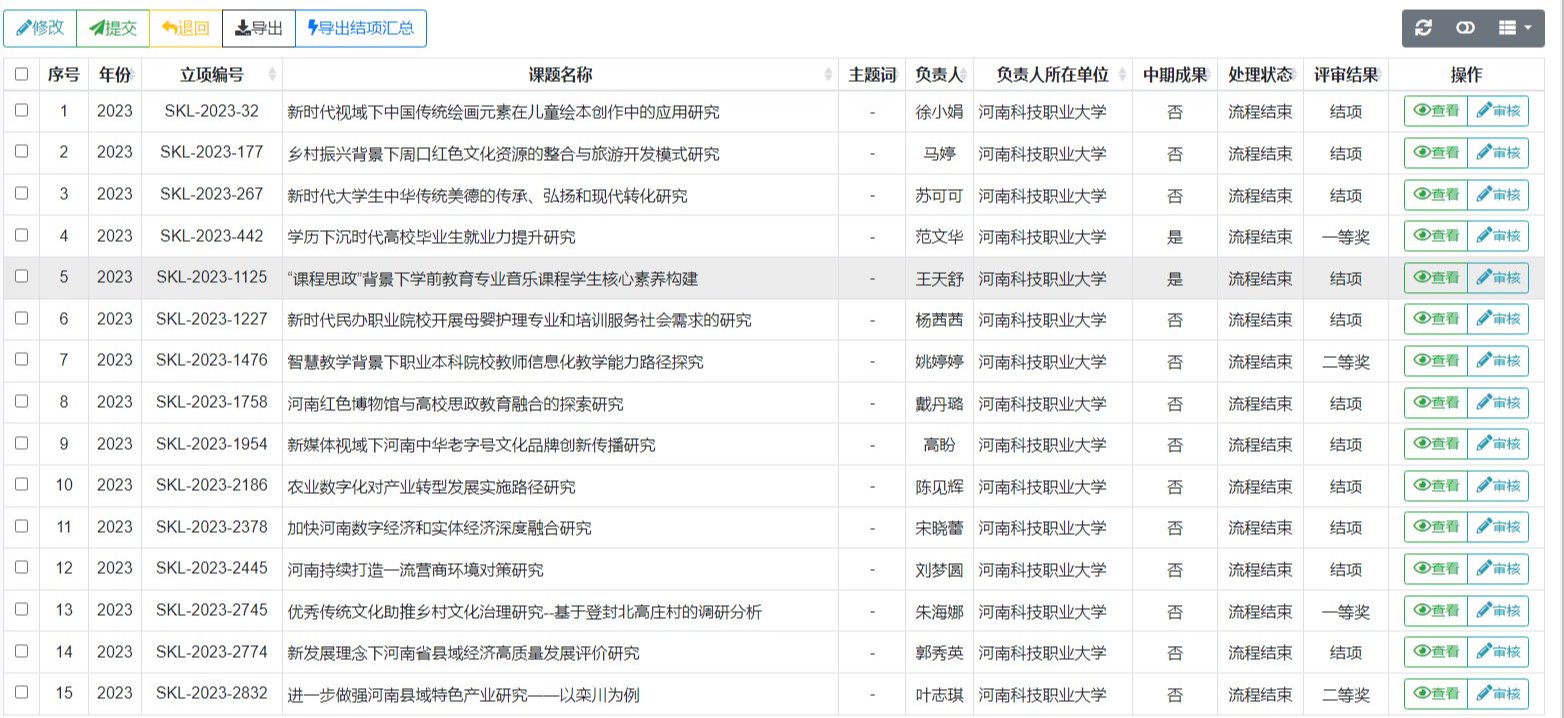Sort table by 评审结果 column
The image size is (1564, 718).
1346,75
